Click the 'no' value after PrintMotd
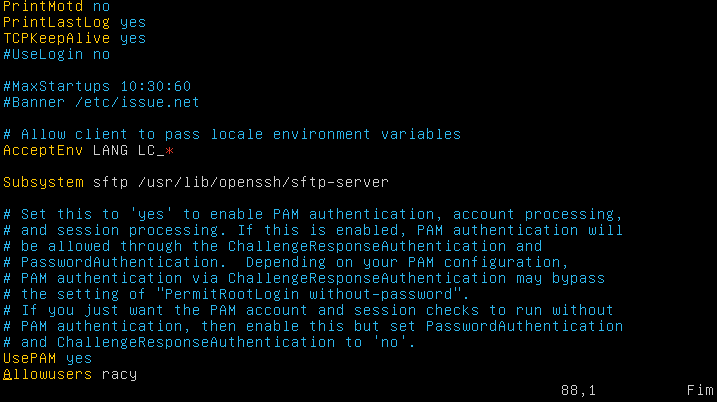Viewport: 717px width, 402px height. point(101,6)
